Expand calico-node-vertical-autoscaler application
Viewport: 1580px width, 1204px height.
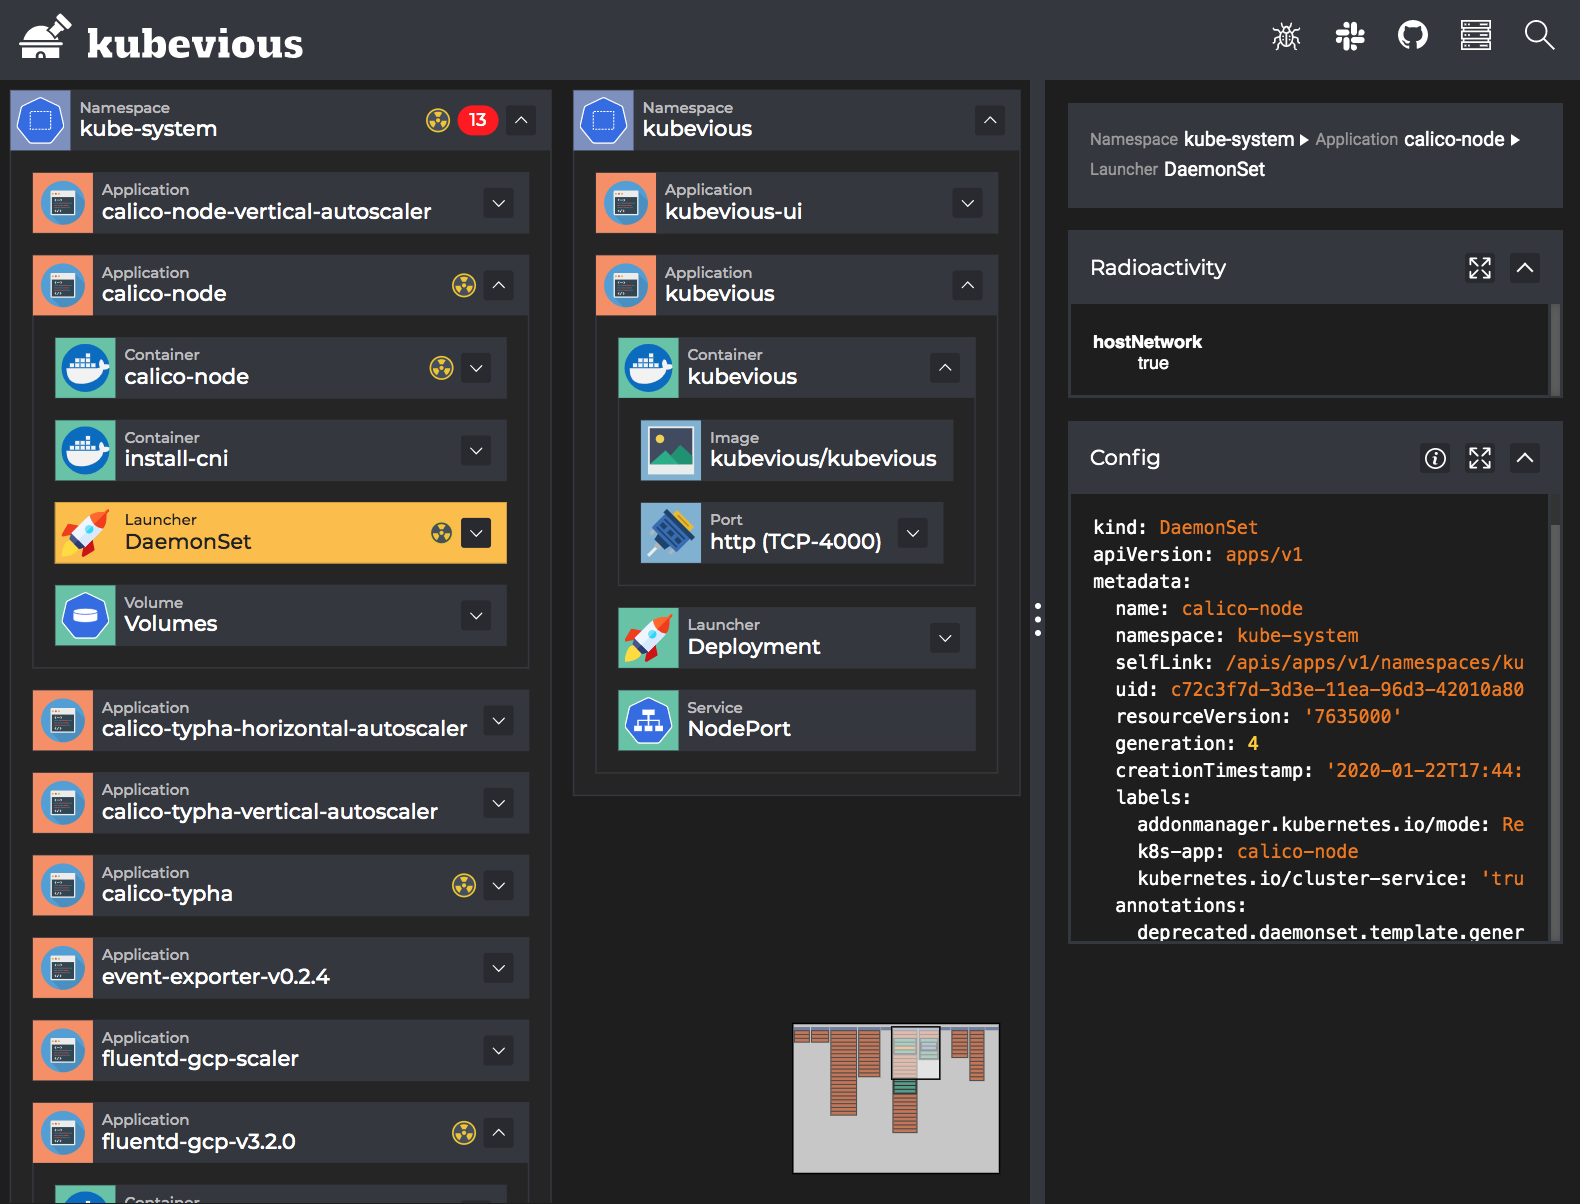click(499, 204)
